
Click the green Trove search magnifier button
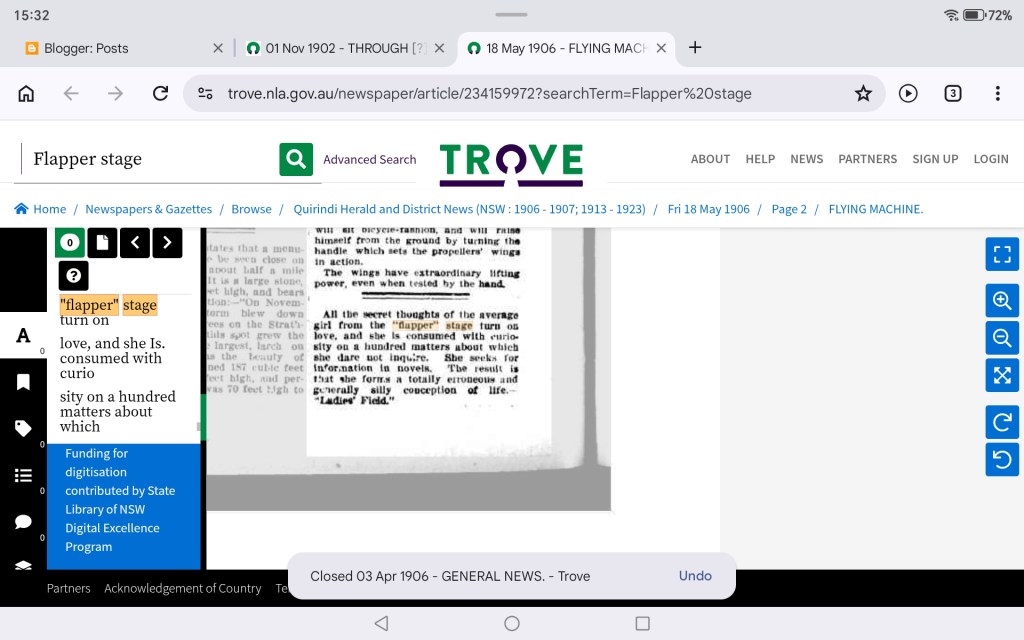(296, 159)
